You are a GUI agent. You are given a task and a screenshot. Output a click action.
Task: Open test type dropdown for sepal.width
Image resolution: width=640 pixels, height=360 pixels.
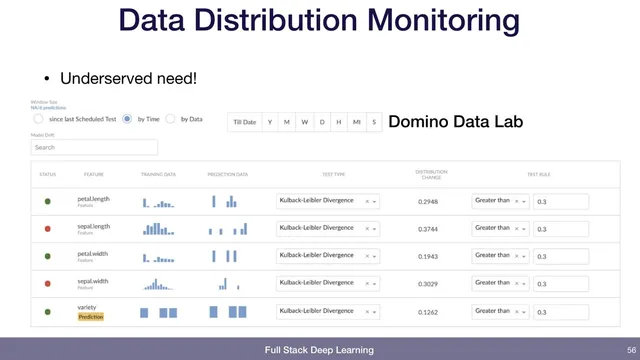(x=328, y=283)
